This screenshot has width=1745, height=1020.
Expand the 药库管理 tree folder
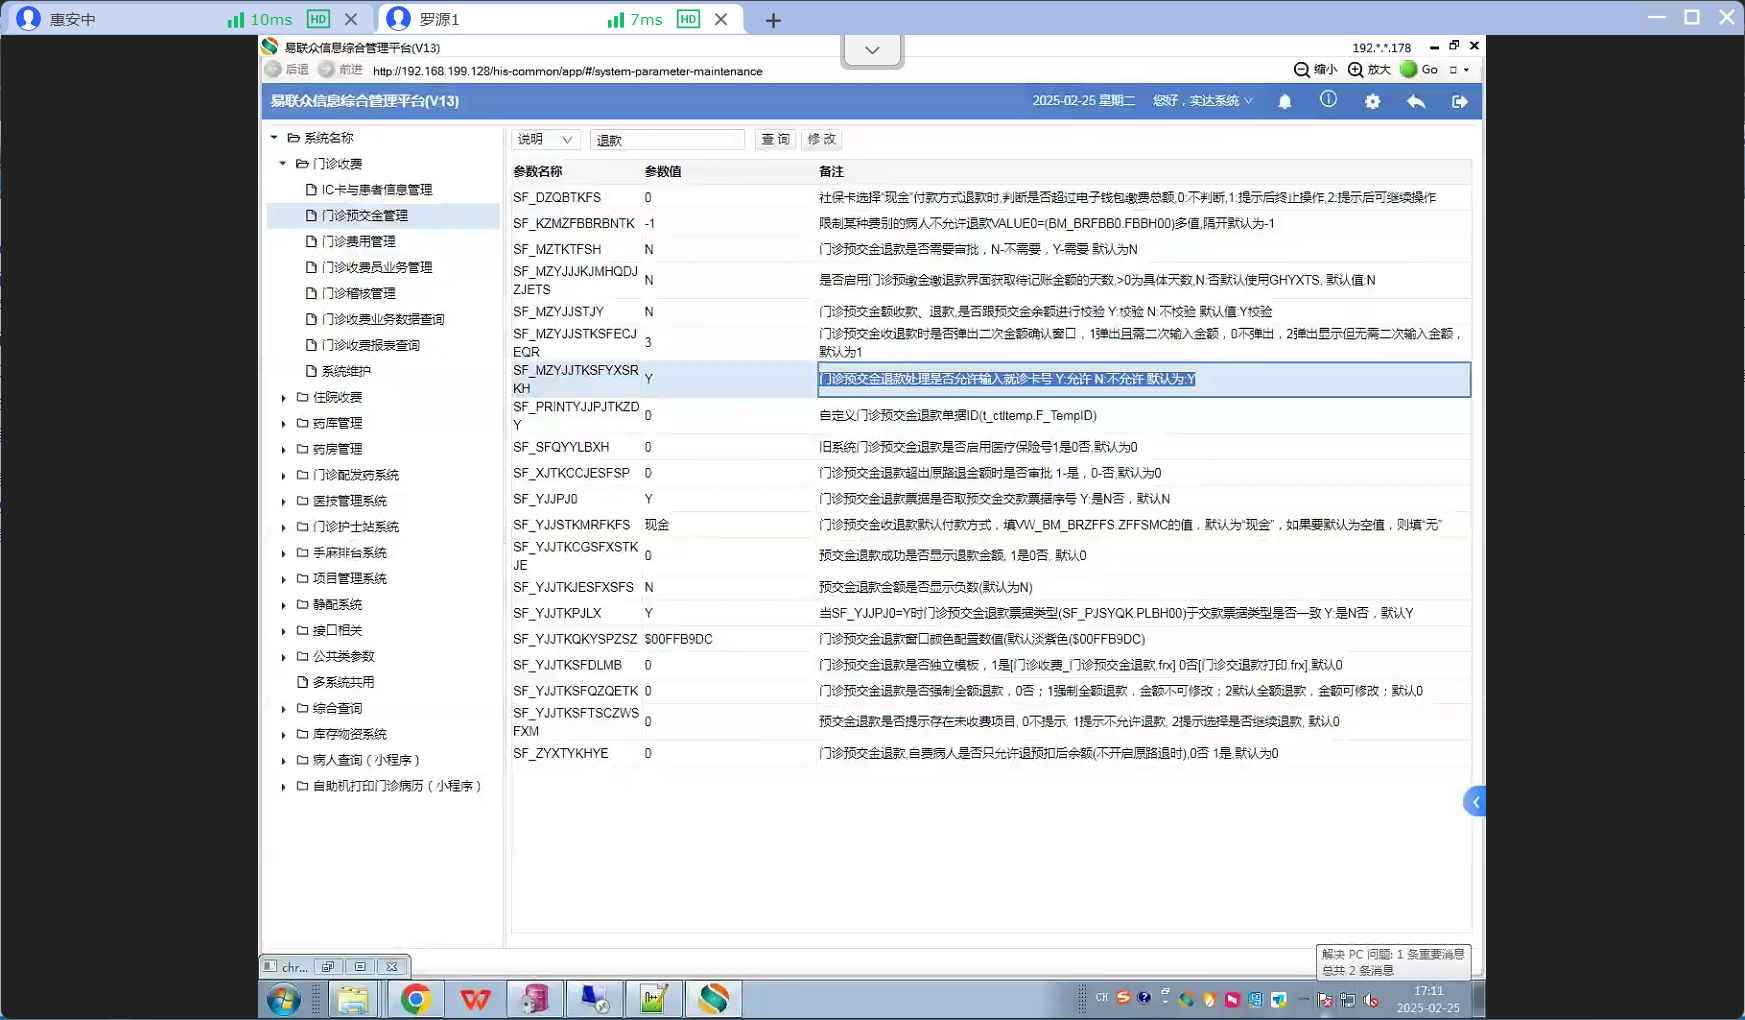click(x=283, y=424)
